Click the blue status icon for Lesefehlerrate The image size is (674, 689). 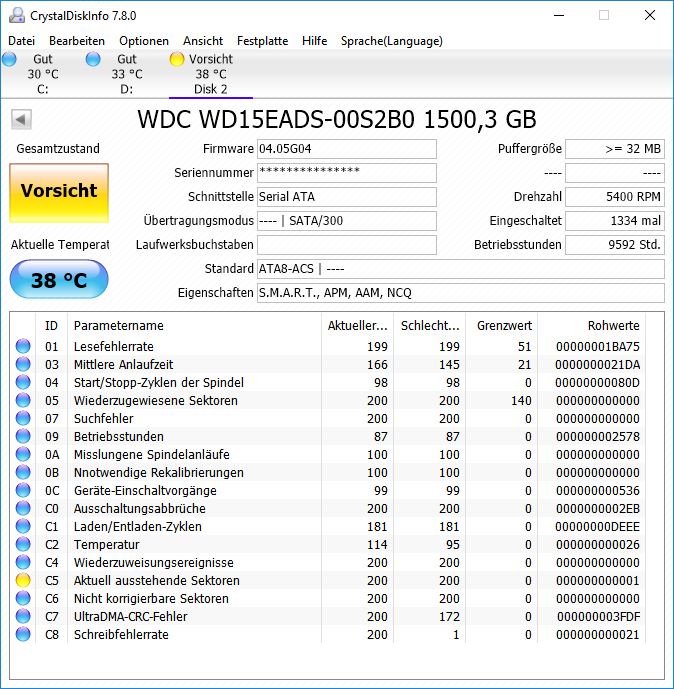tap(23, 346)
